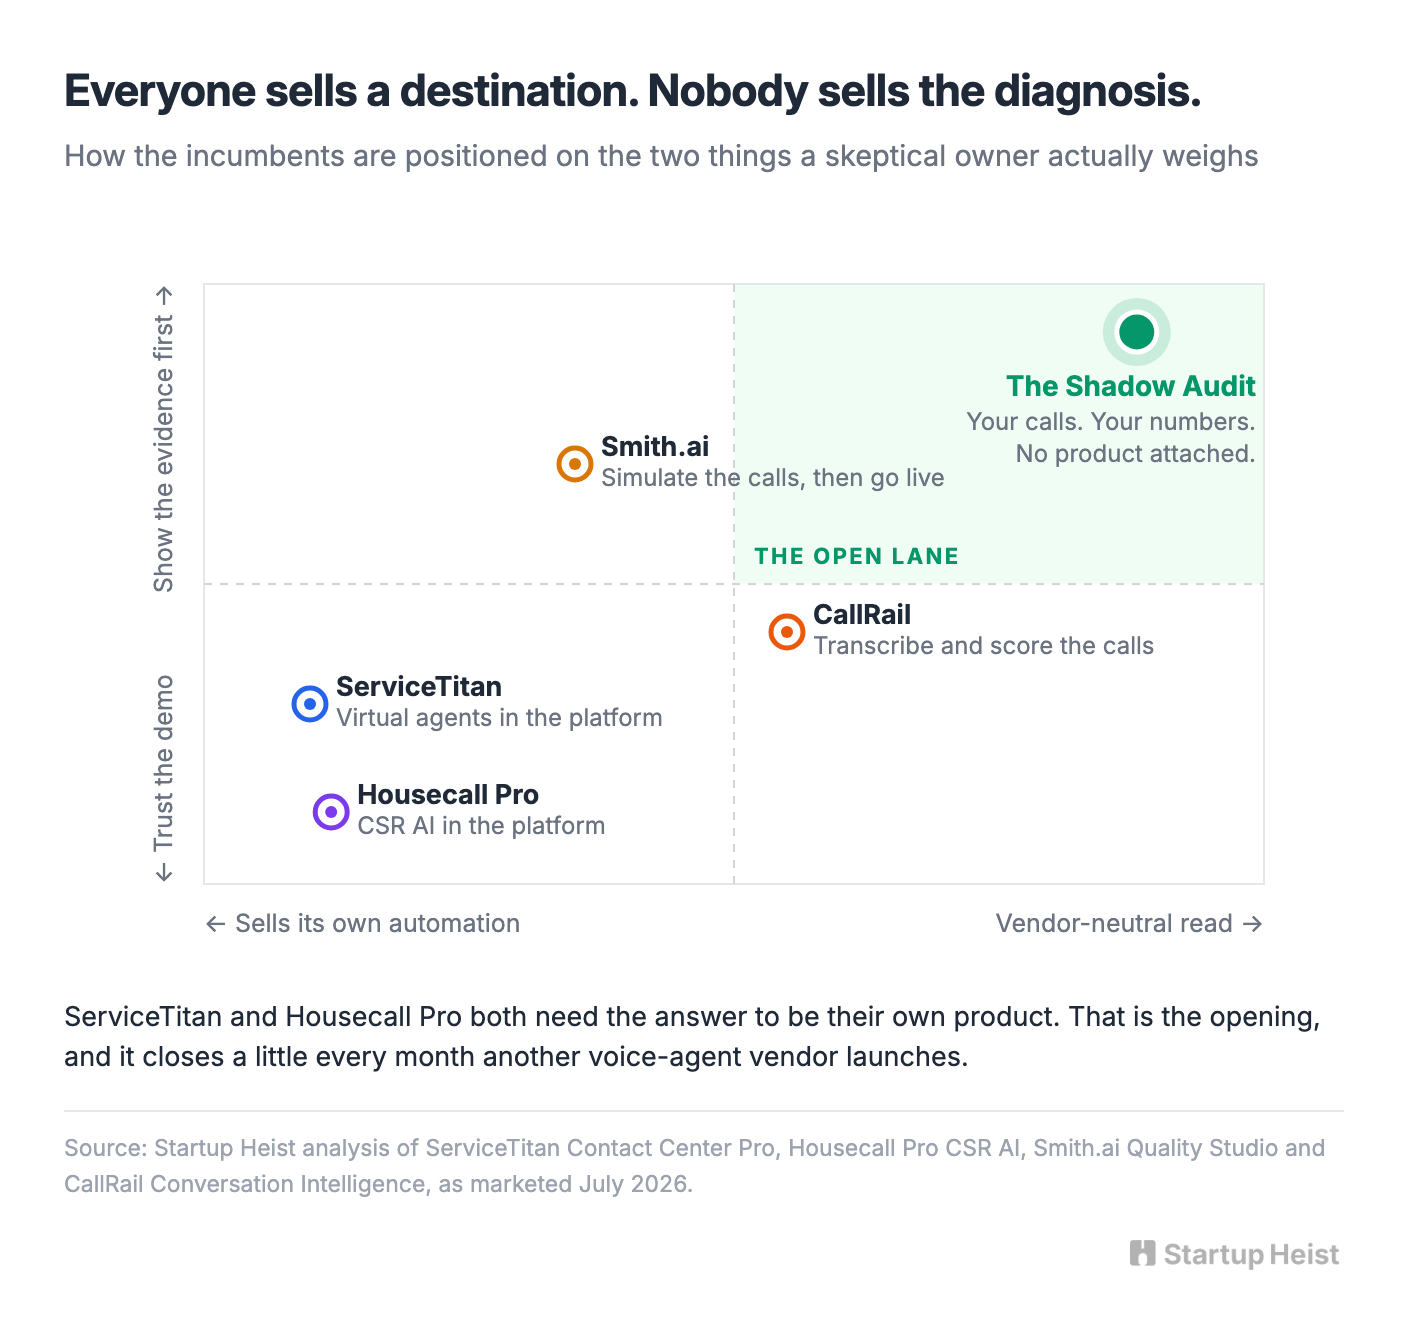This screenshot has height=1338, width=1408.
Task: Click the chart headline about diagnosis
Action: tap(632, 91)
